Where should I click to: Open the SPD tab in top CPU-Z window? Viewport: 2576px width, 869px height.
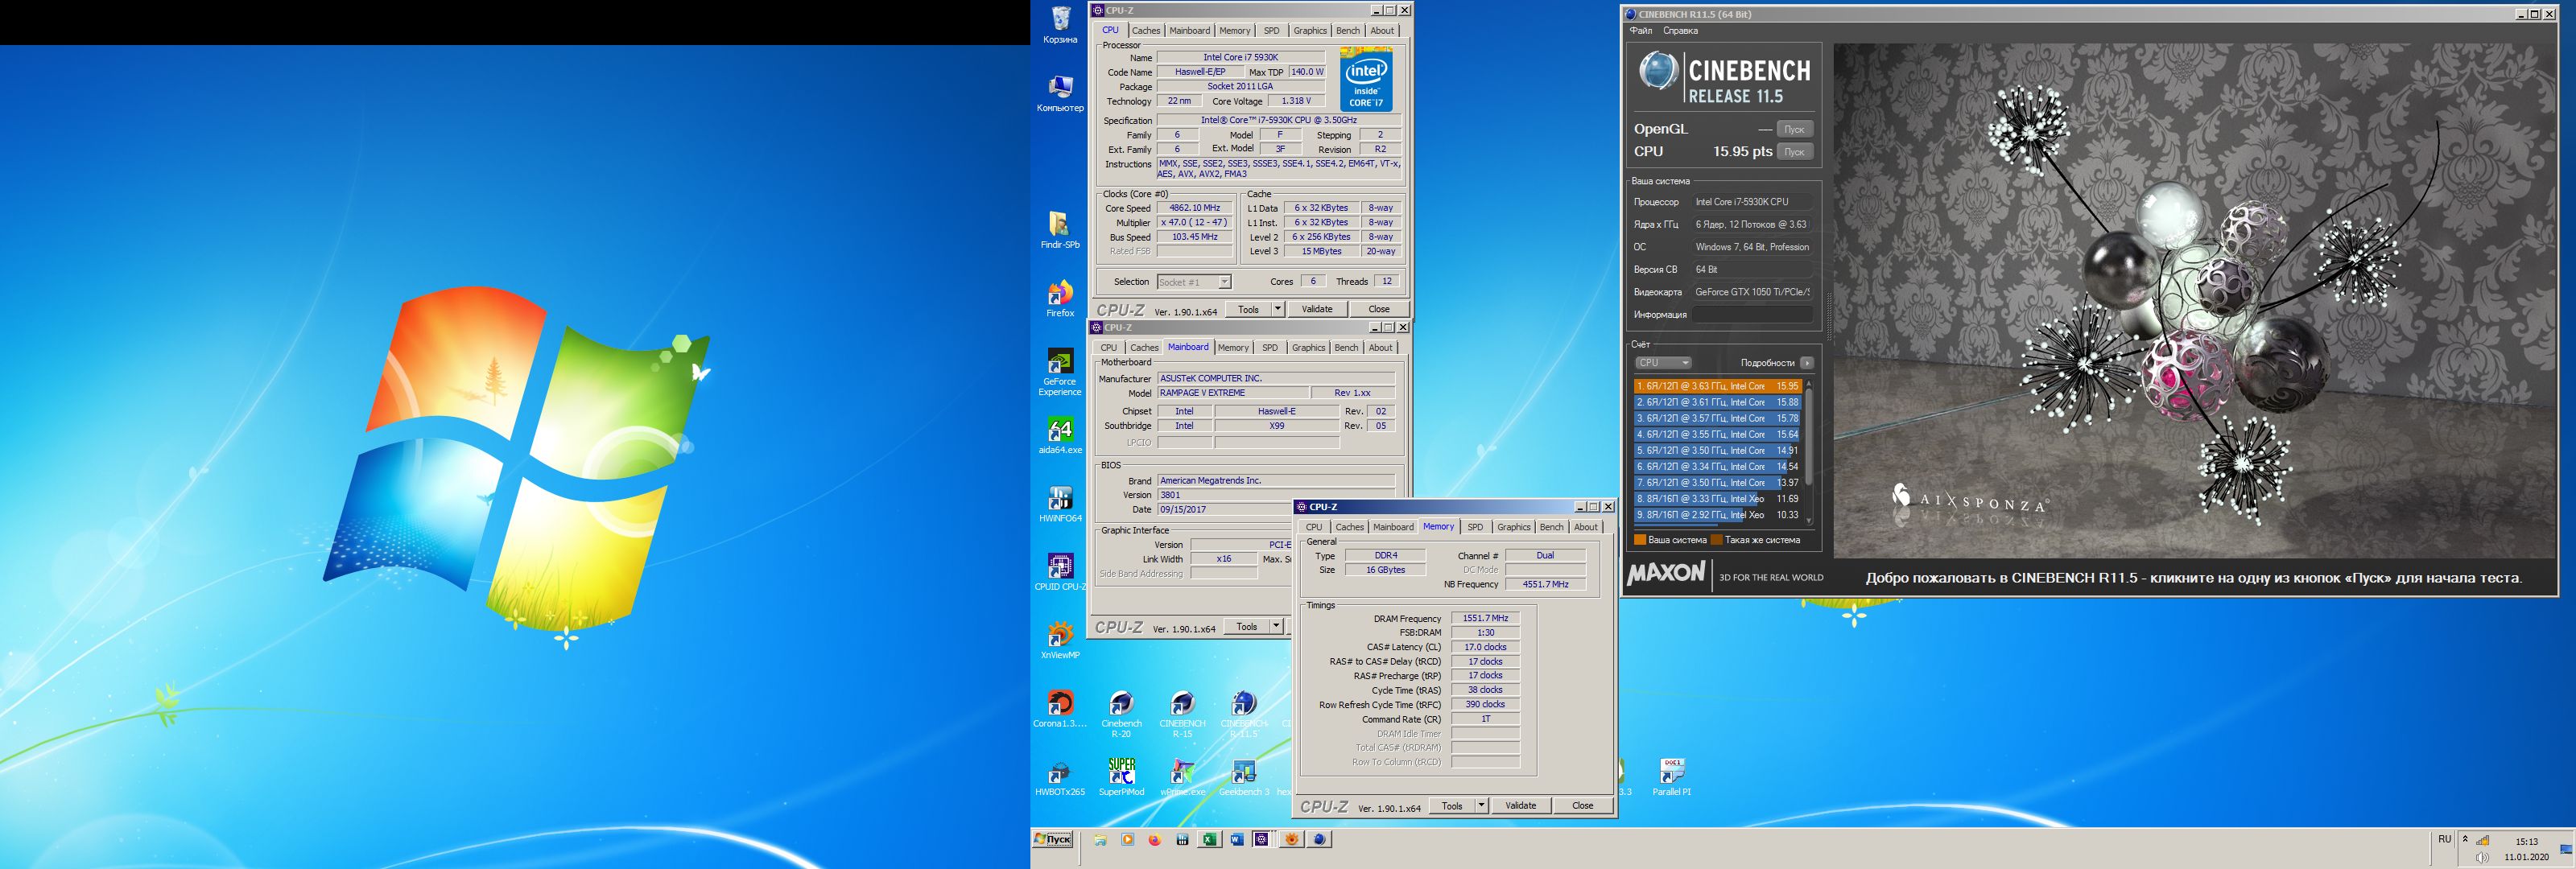click(x=1271, y=31)
